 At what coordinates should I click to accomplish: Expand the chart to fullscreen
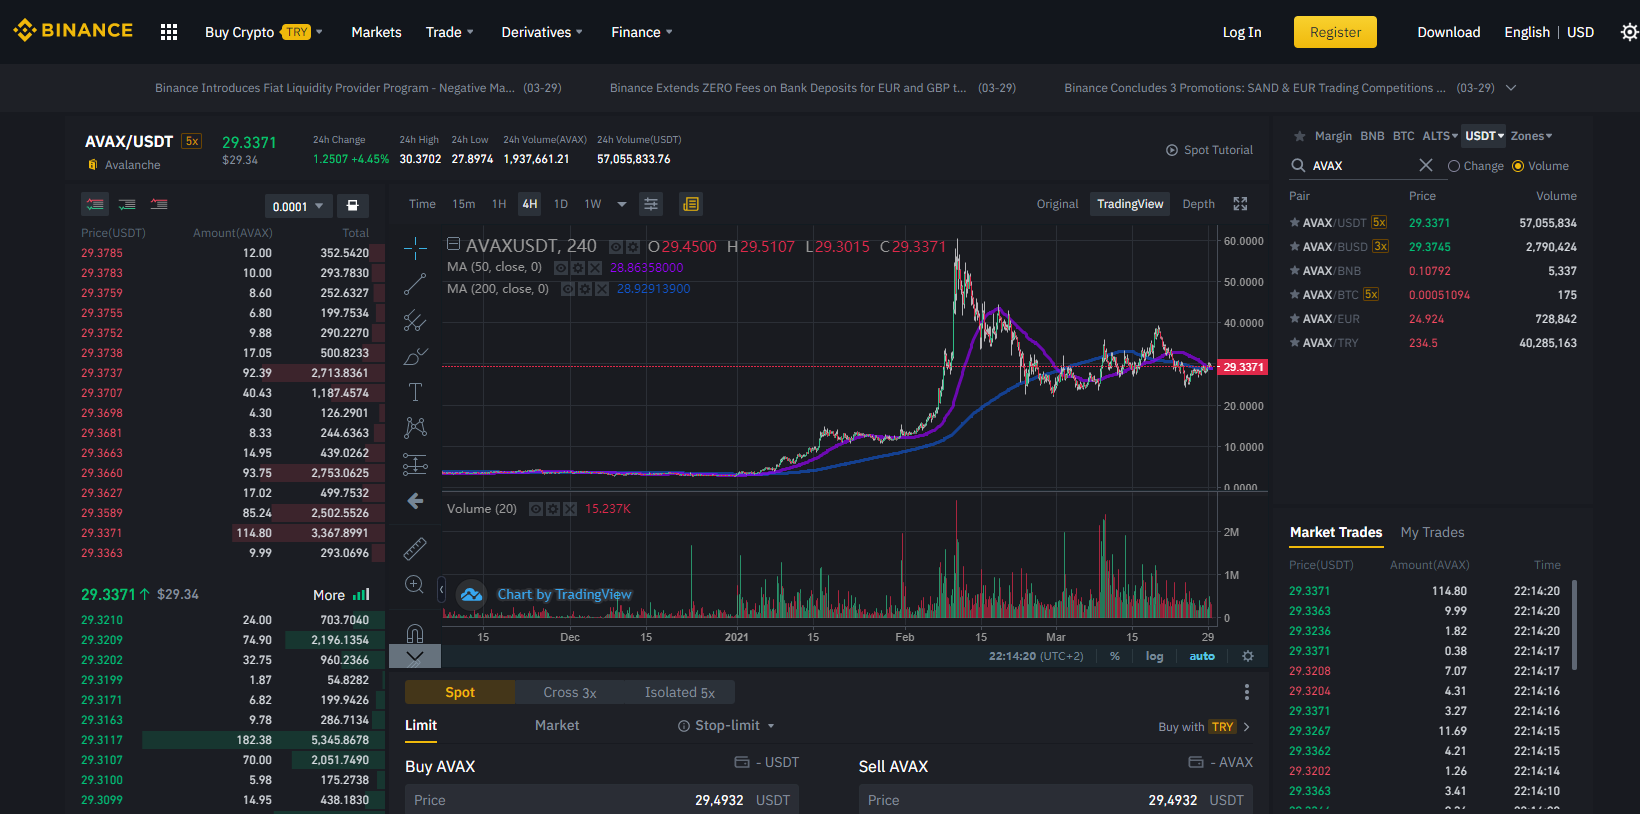(1240, 204)
